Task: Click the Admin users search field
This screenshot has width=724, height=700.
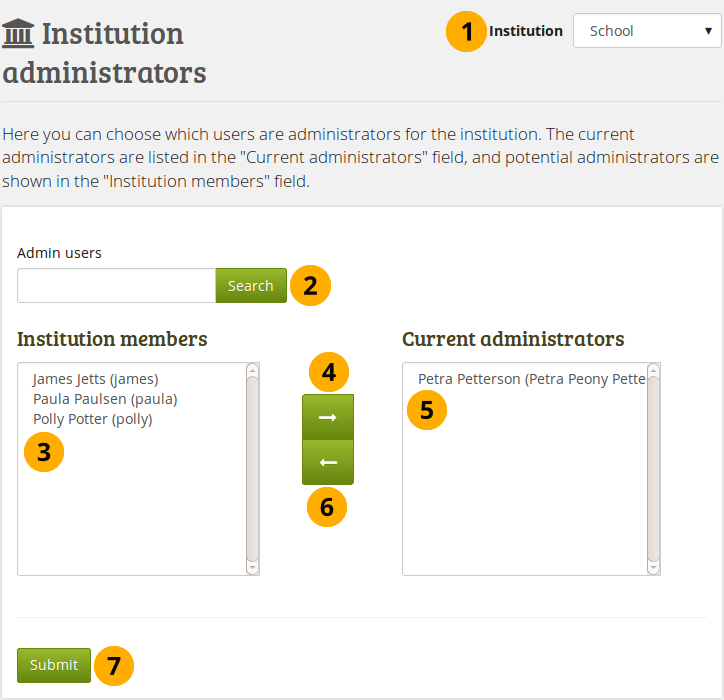Action: point(116,286)
